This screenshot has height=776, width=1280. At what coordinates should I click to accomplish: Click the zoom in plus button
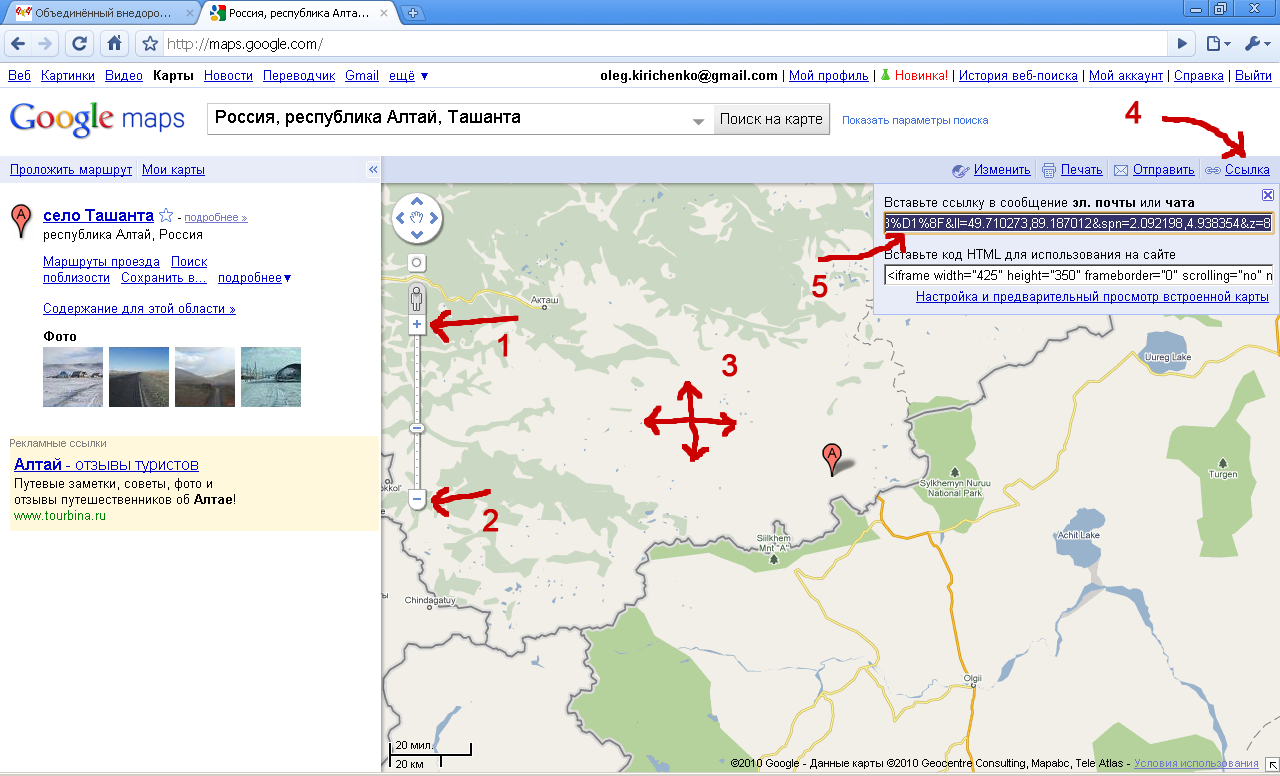pyautogui.click(x=417, y=325)
